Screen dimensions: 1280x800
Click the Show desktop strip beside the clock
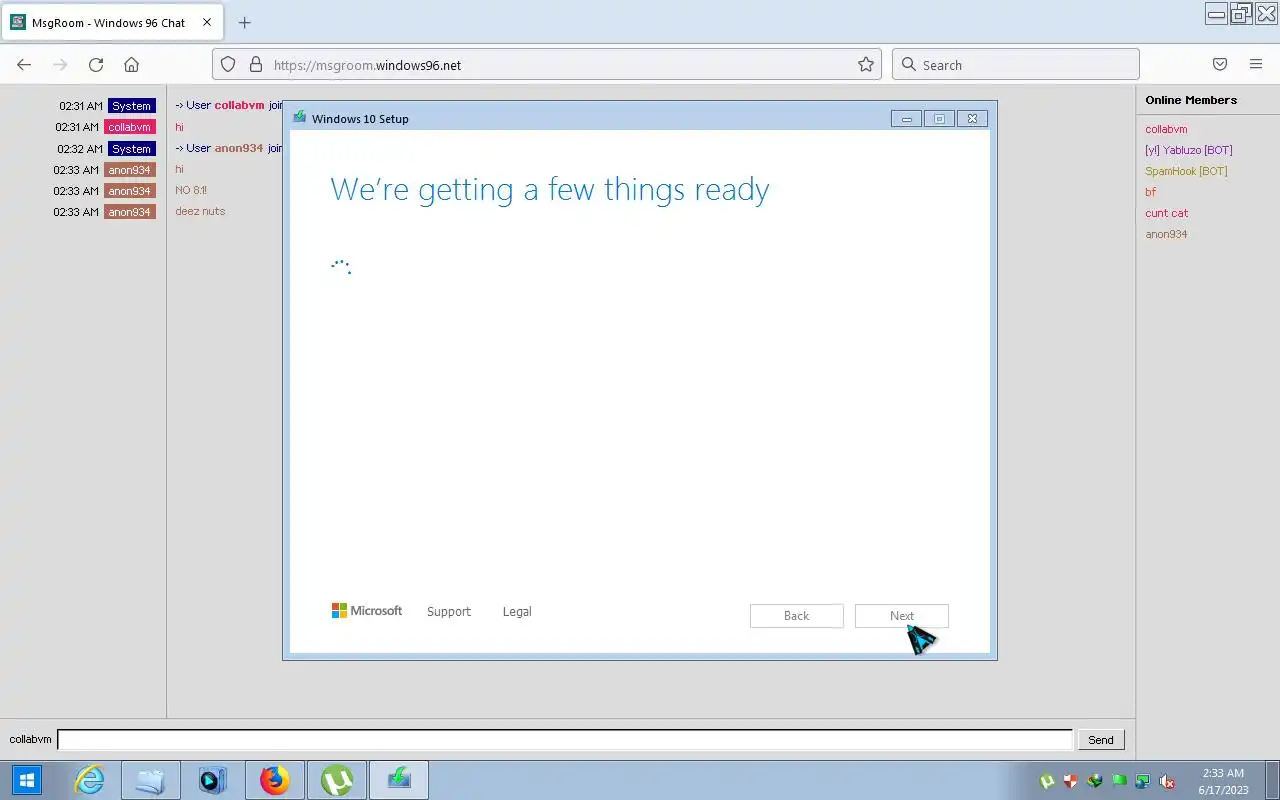[1274, 780]
